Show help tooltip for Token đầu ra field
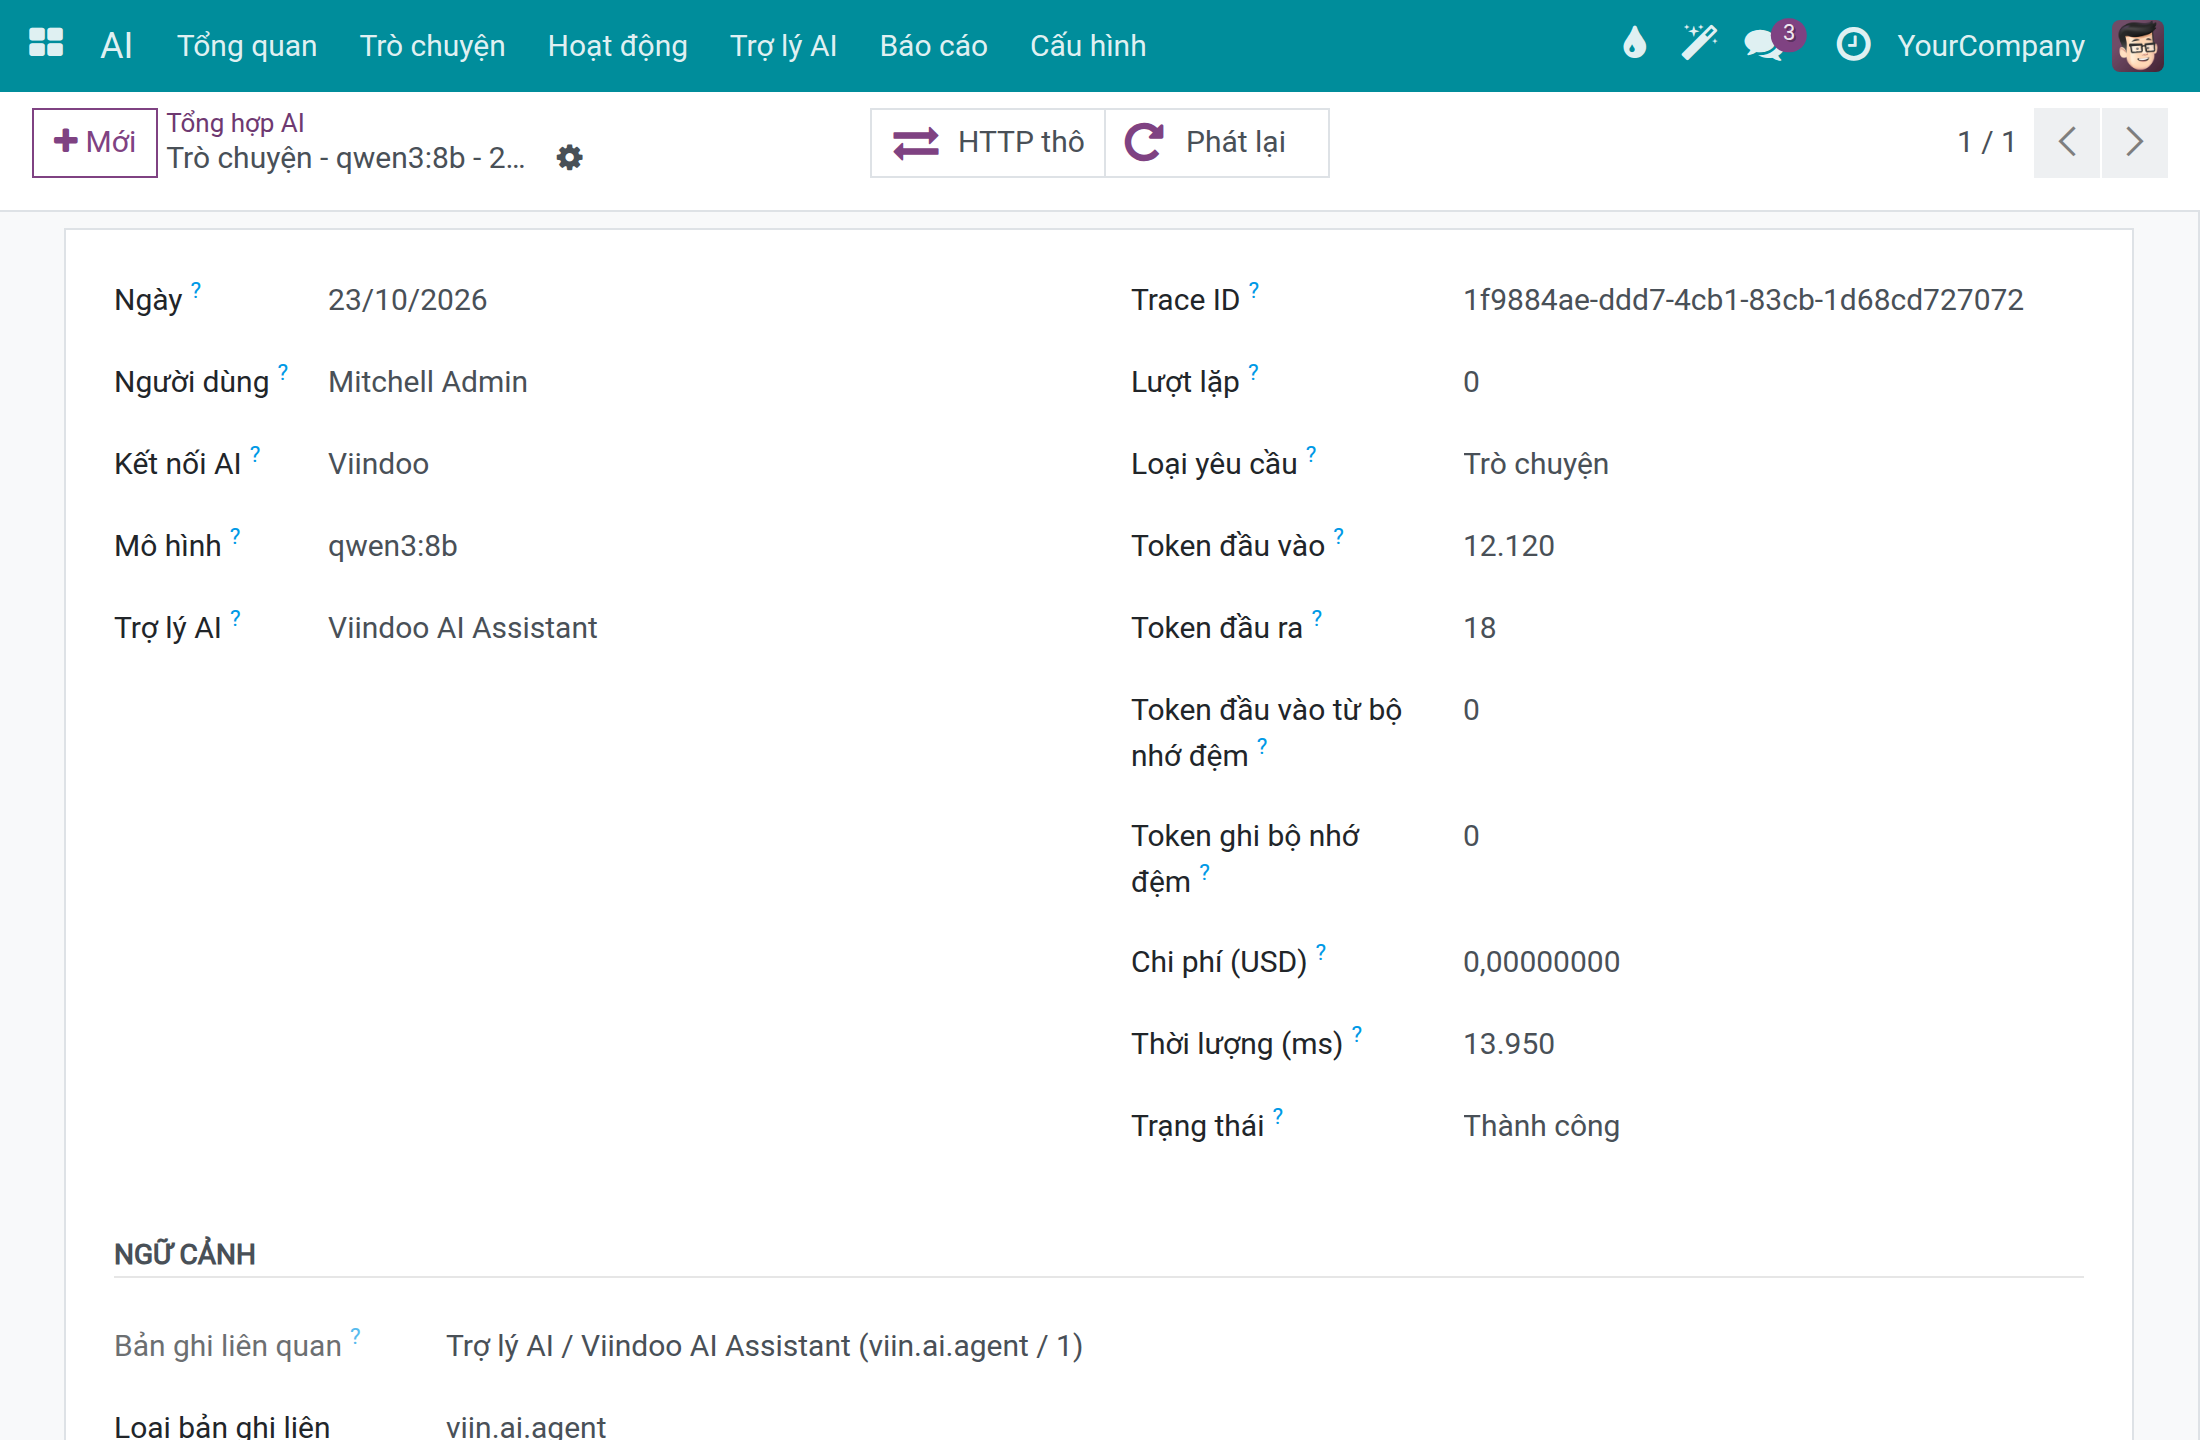The width and height of the screenshot is (2200, 1440). coord(1317,617)
